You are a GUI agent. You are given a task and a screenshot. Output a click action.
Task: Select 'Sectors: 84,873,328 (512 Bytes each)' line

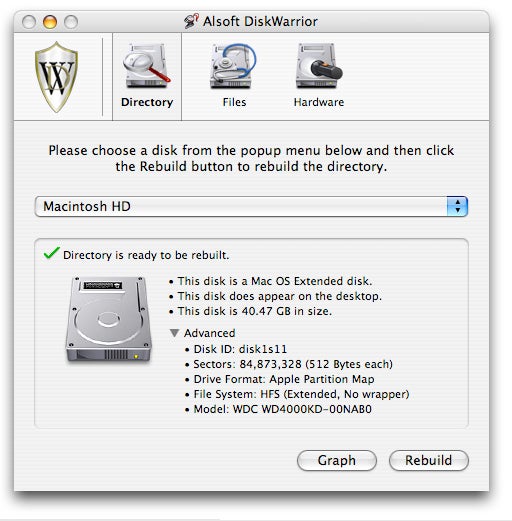click(293, 364)
